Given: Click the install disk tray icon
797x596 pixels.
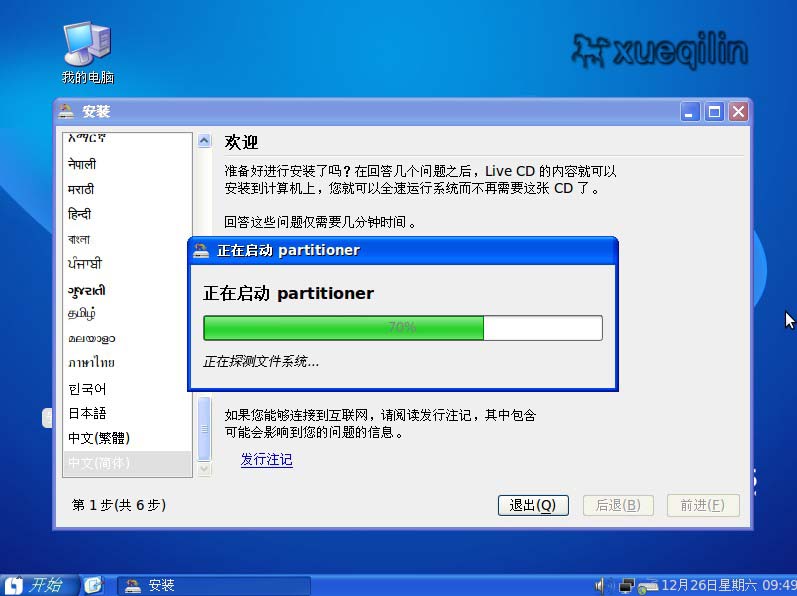Looking at the screenshot, I should click(x=648, y=586).
